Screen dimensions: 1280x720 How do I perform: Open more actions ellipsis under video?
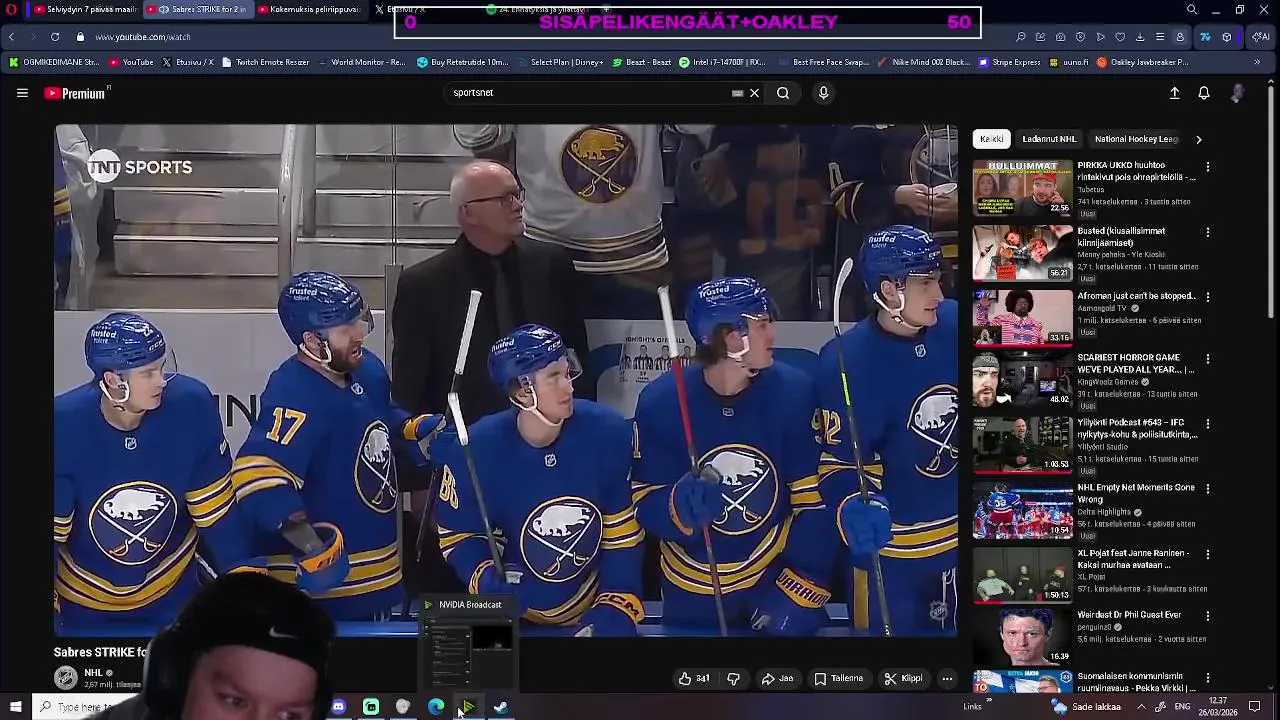point(947,679)
